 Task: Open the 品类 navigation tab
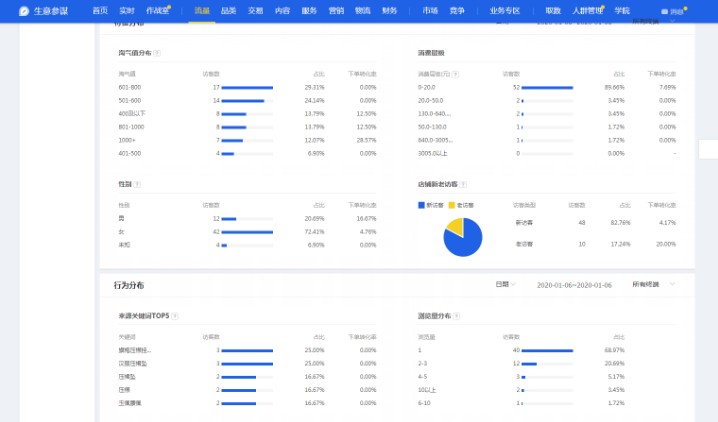(x=229, y=10)
